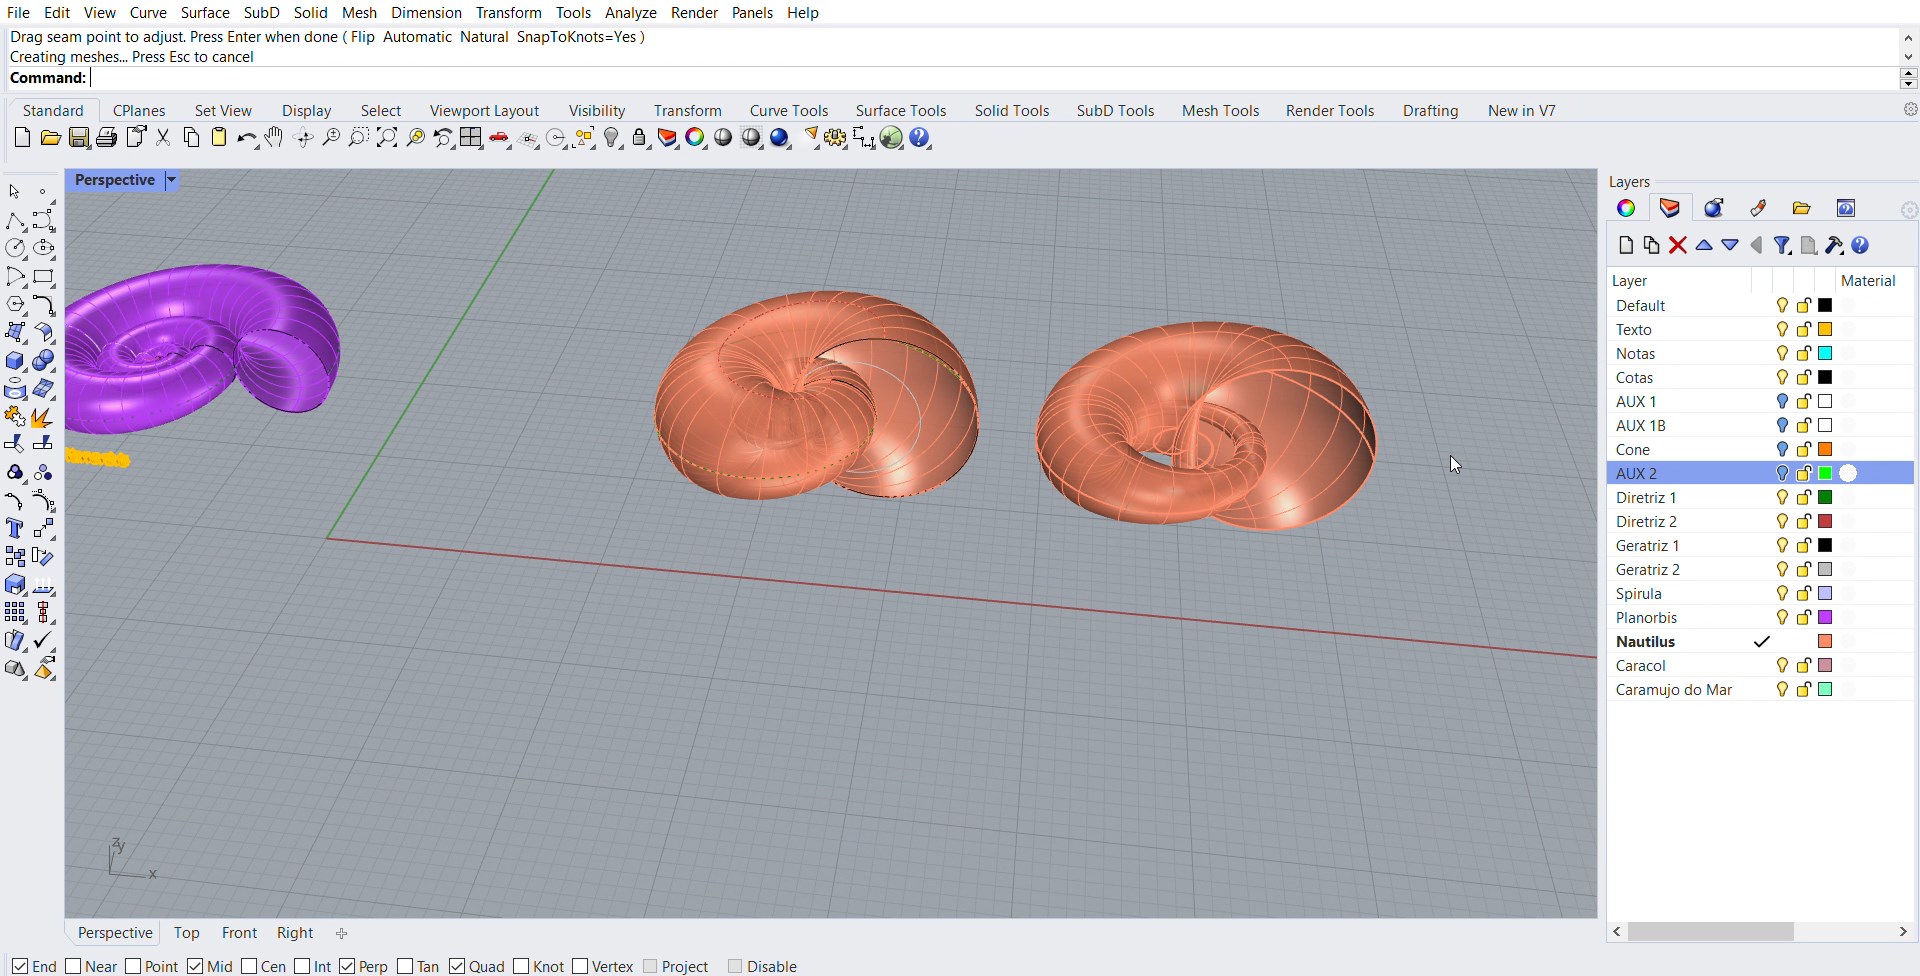This screenshot has width=1920, height=976.
Task: Click the Layers panel horizontal scrollbar
Action: [1710, 932]
